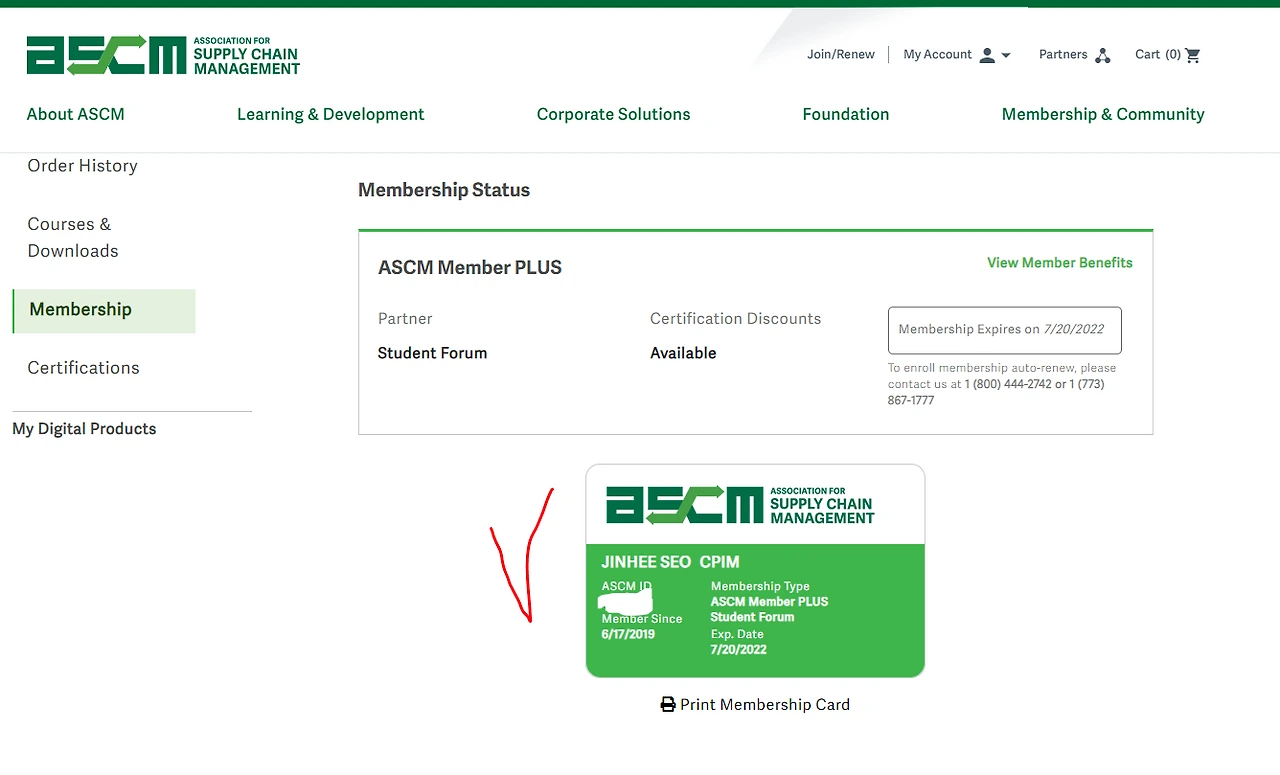The width and height of the screenshot is (1280, 775).
Task: Expand the My Account dropdown arrow
Action: click(1006, 56)
